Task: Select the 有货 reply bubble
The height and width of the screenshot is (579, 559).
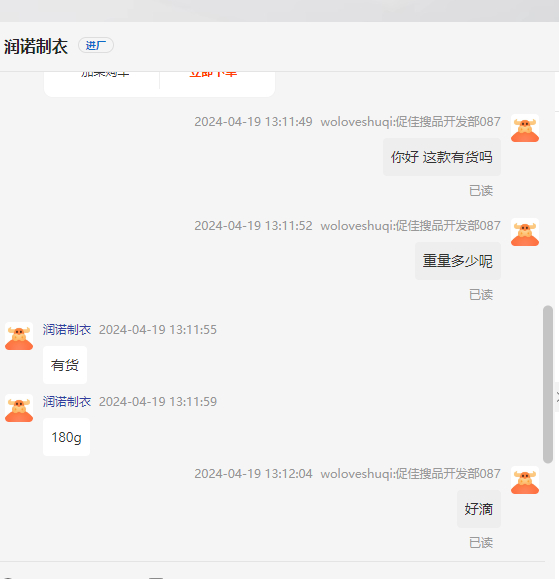Action: (65, 365)
